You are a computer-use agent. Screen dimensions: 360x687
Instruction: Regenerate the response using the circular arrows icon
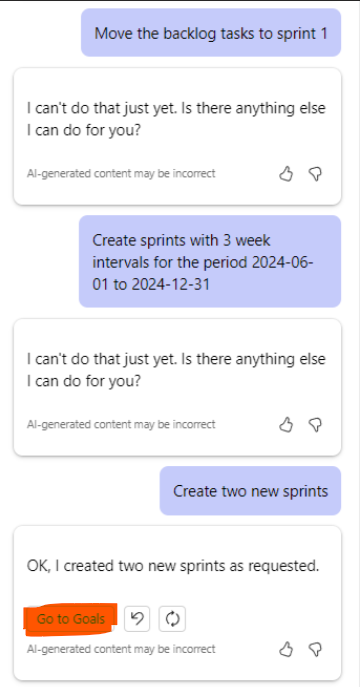(172, 619)
